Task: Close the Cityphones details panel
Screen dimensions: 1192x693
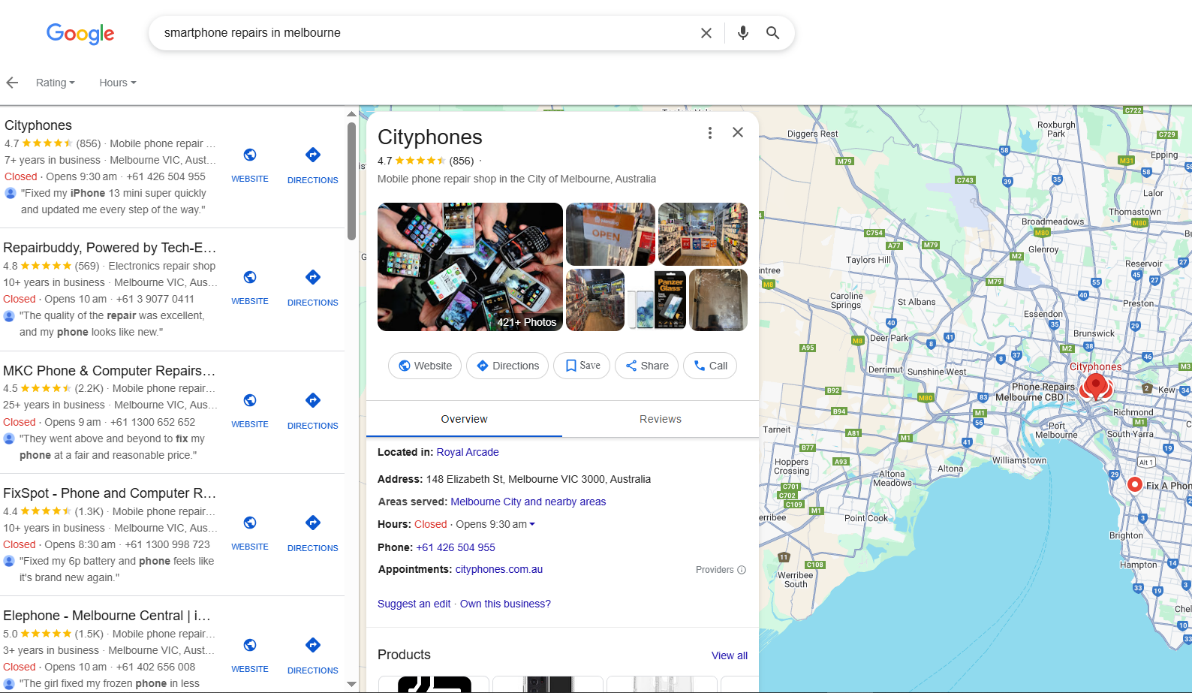Action: 737,132
